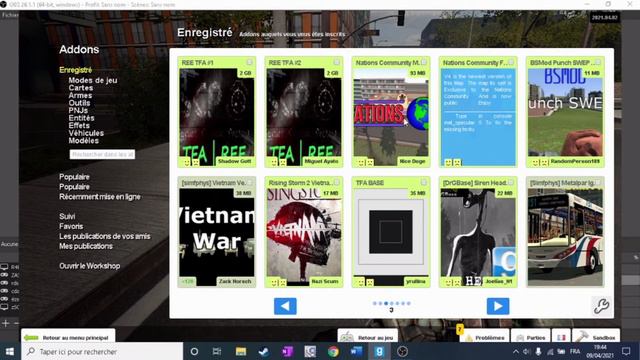The height and width of the screenshot is (360, 640).
Task: Show Les publications de vos amis
Action: click(104, 236)
